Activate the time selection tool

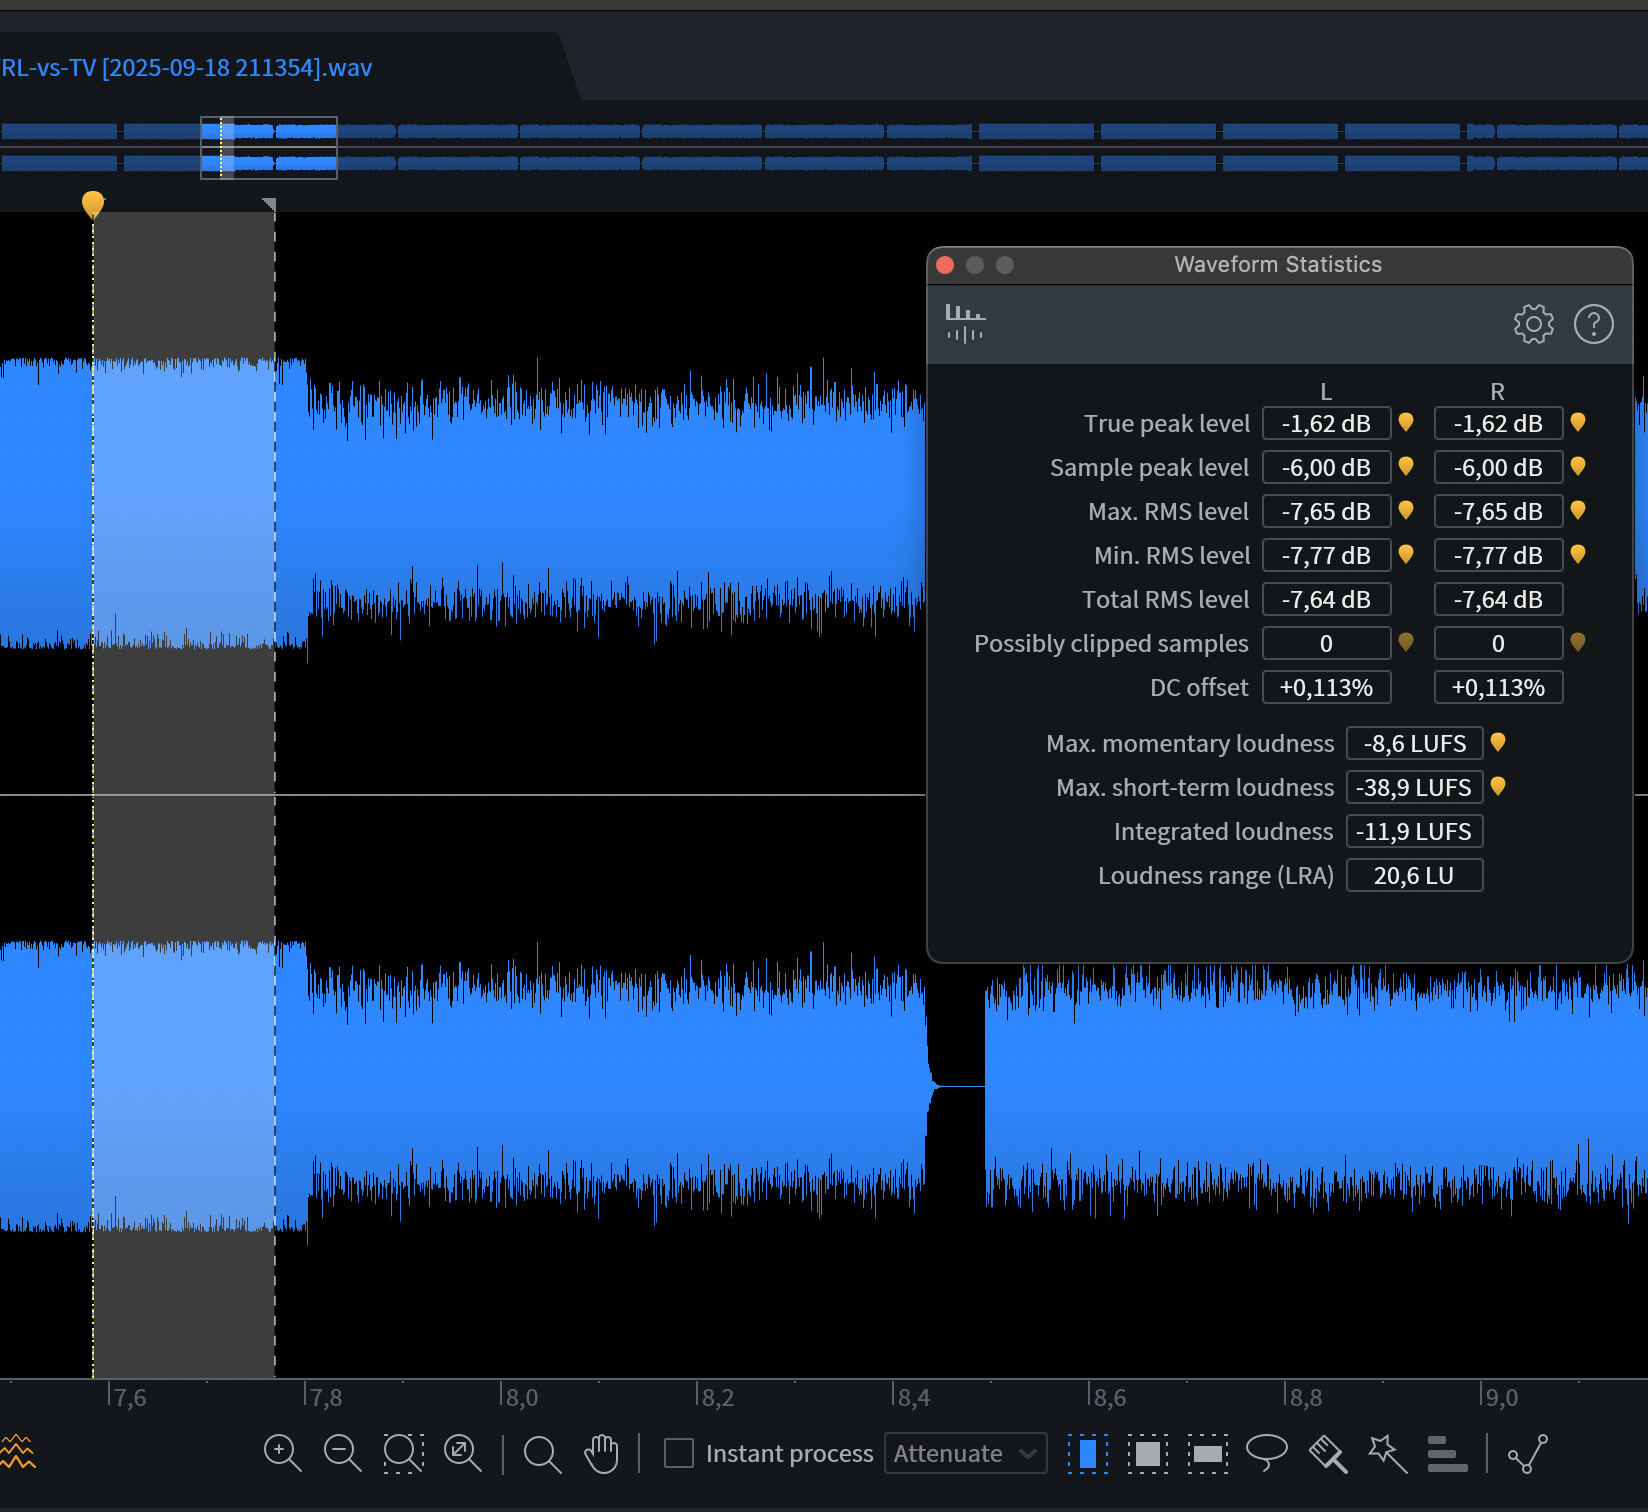pos(1087,1453)
